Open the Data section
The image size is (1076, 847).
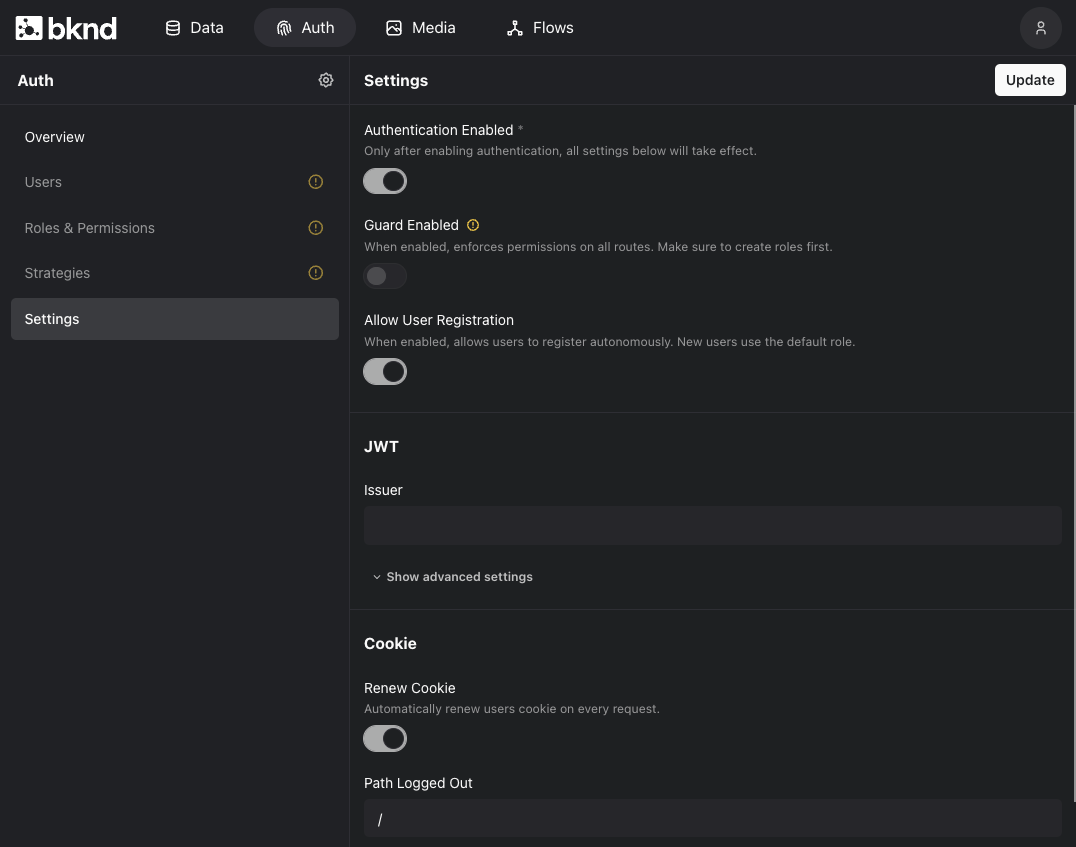(195, 28)
